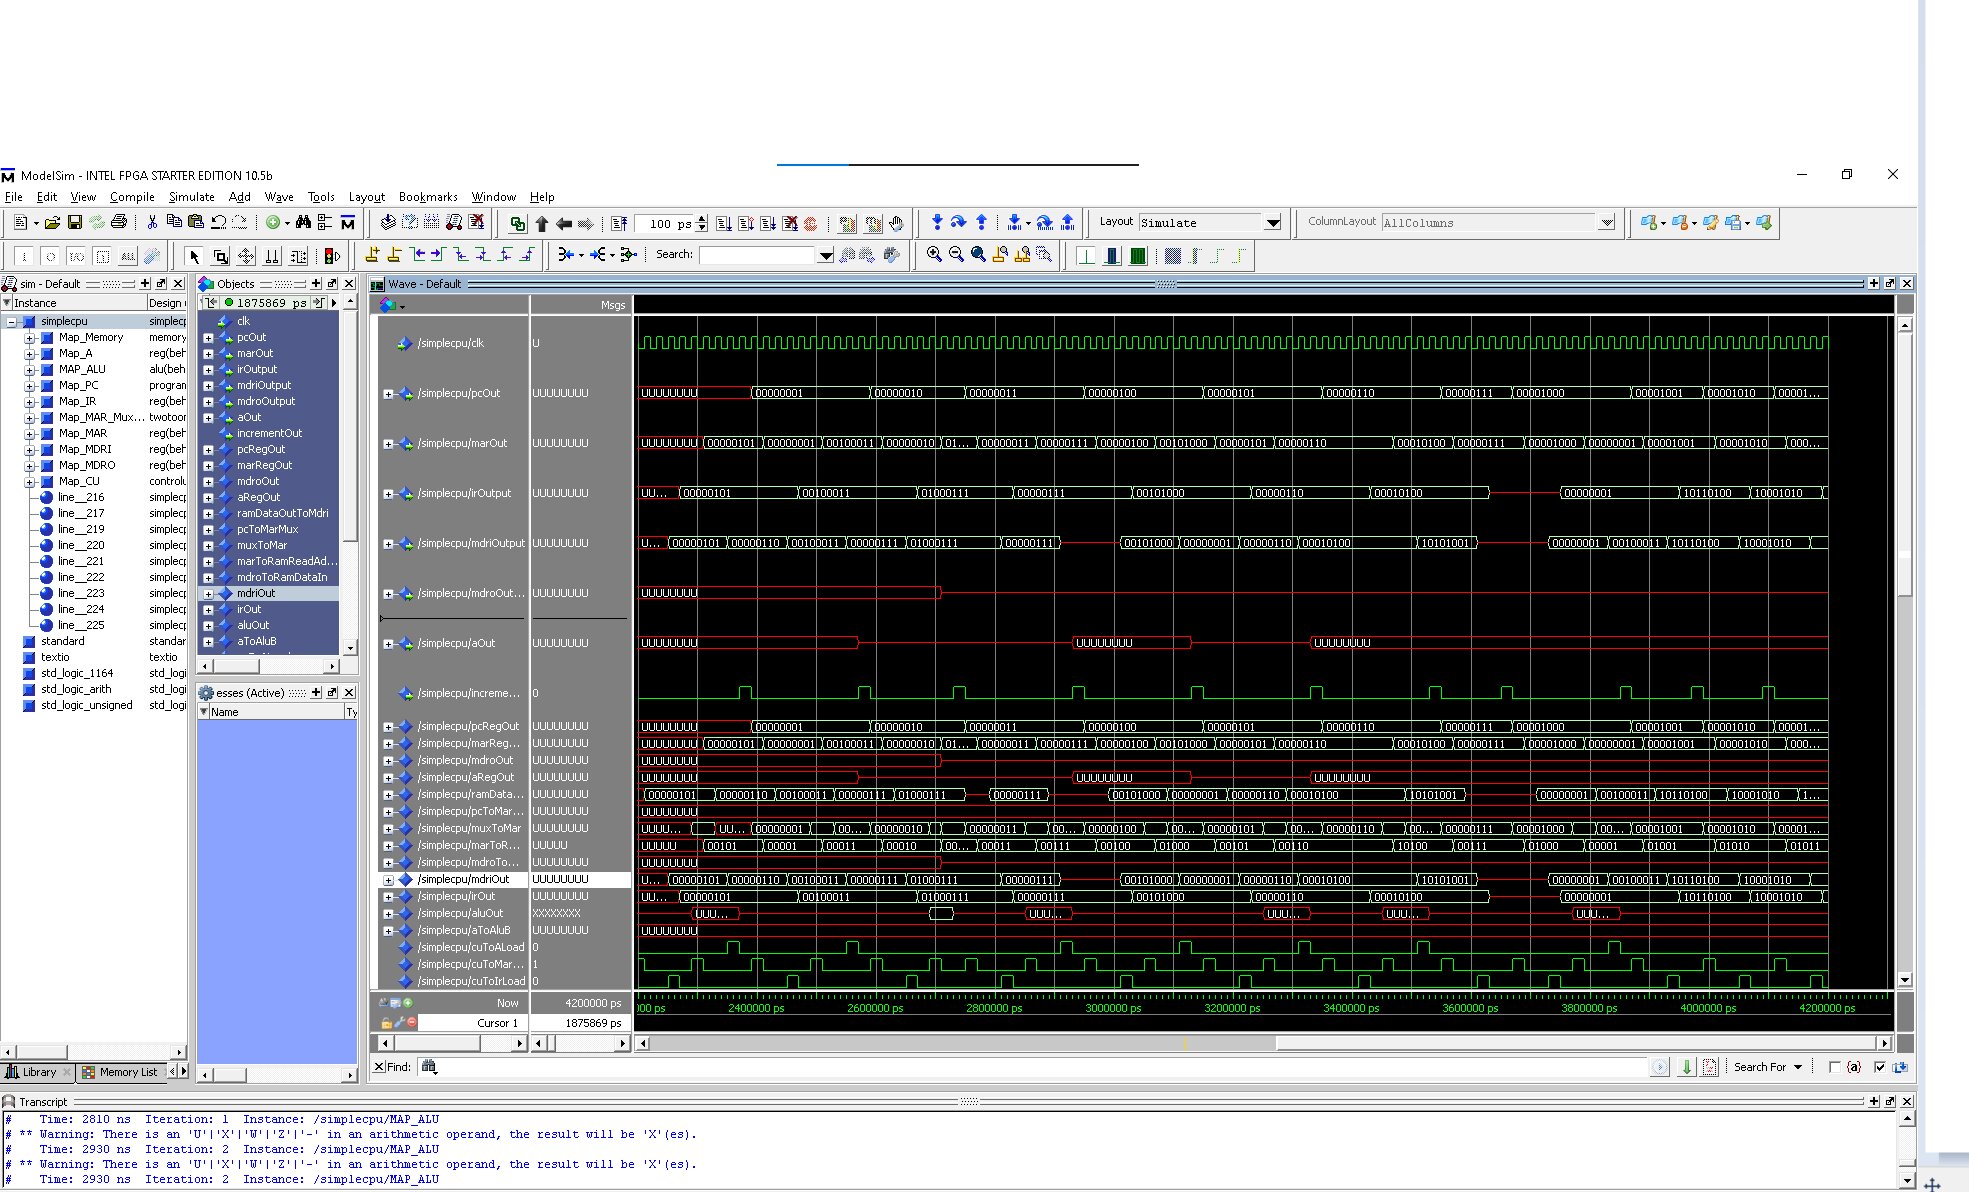The image size is (1969, 1192).
Task: Toggle the (a) checkbox in Find bar
Action: (x=1834, y=1067)
